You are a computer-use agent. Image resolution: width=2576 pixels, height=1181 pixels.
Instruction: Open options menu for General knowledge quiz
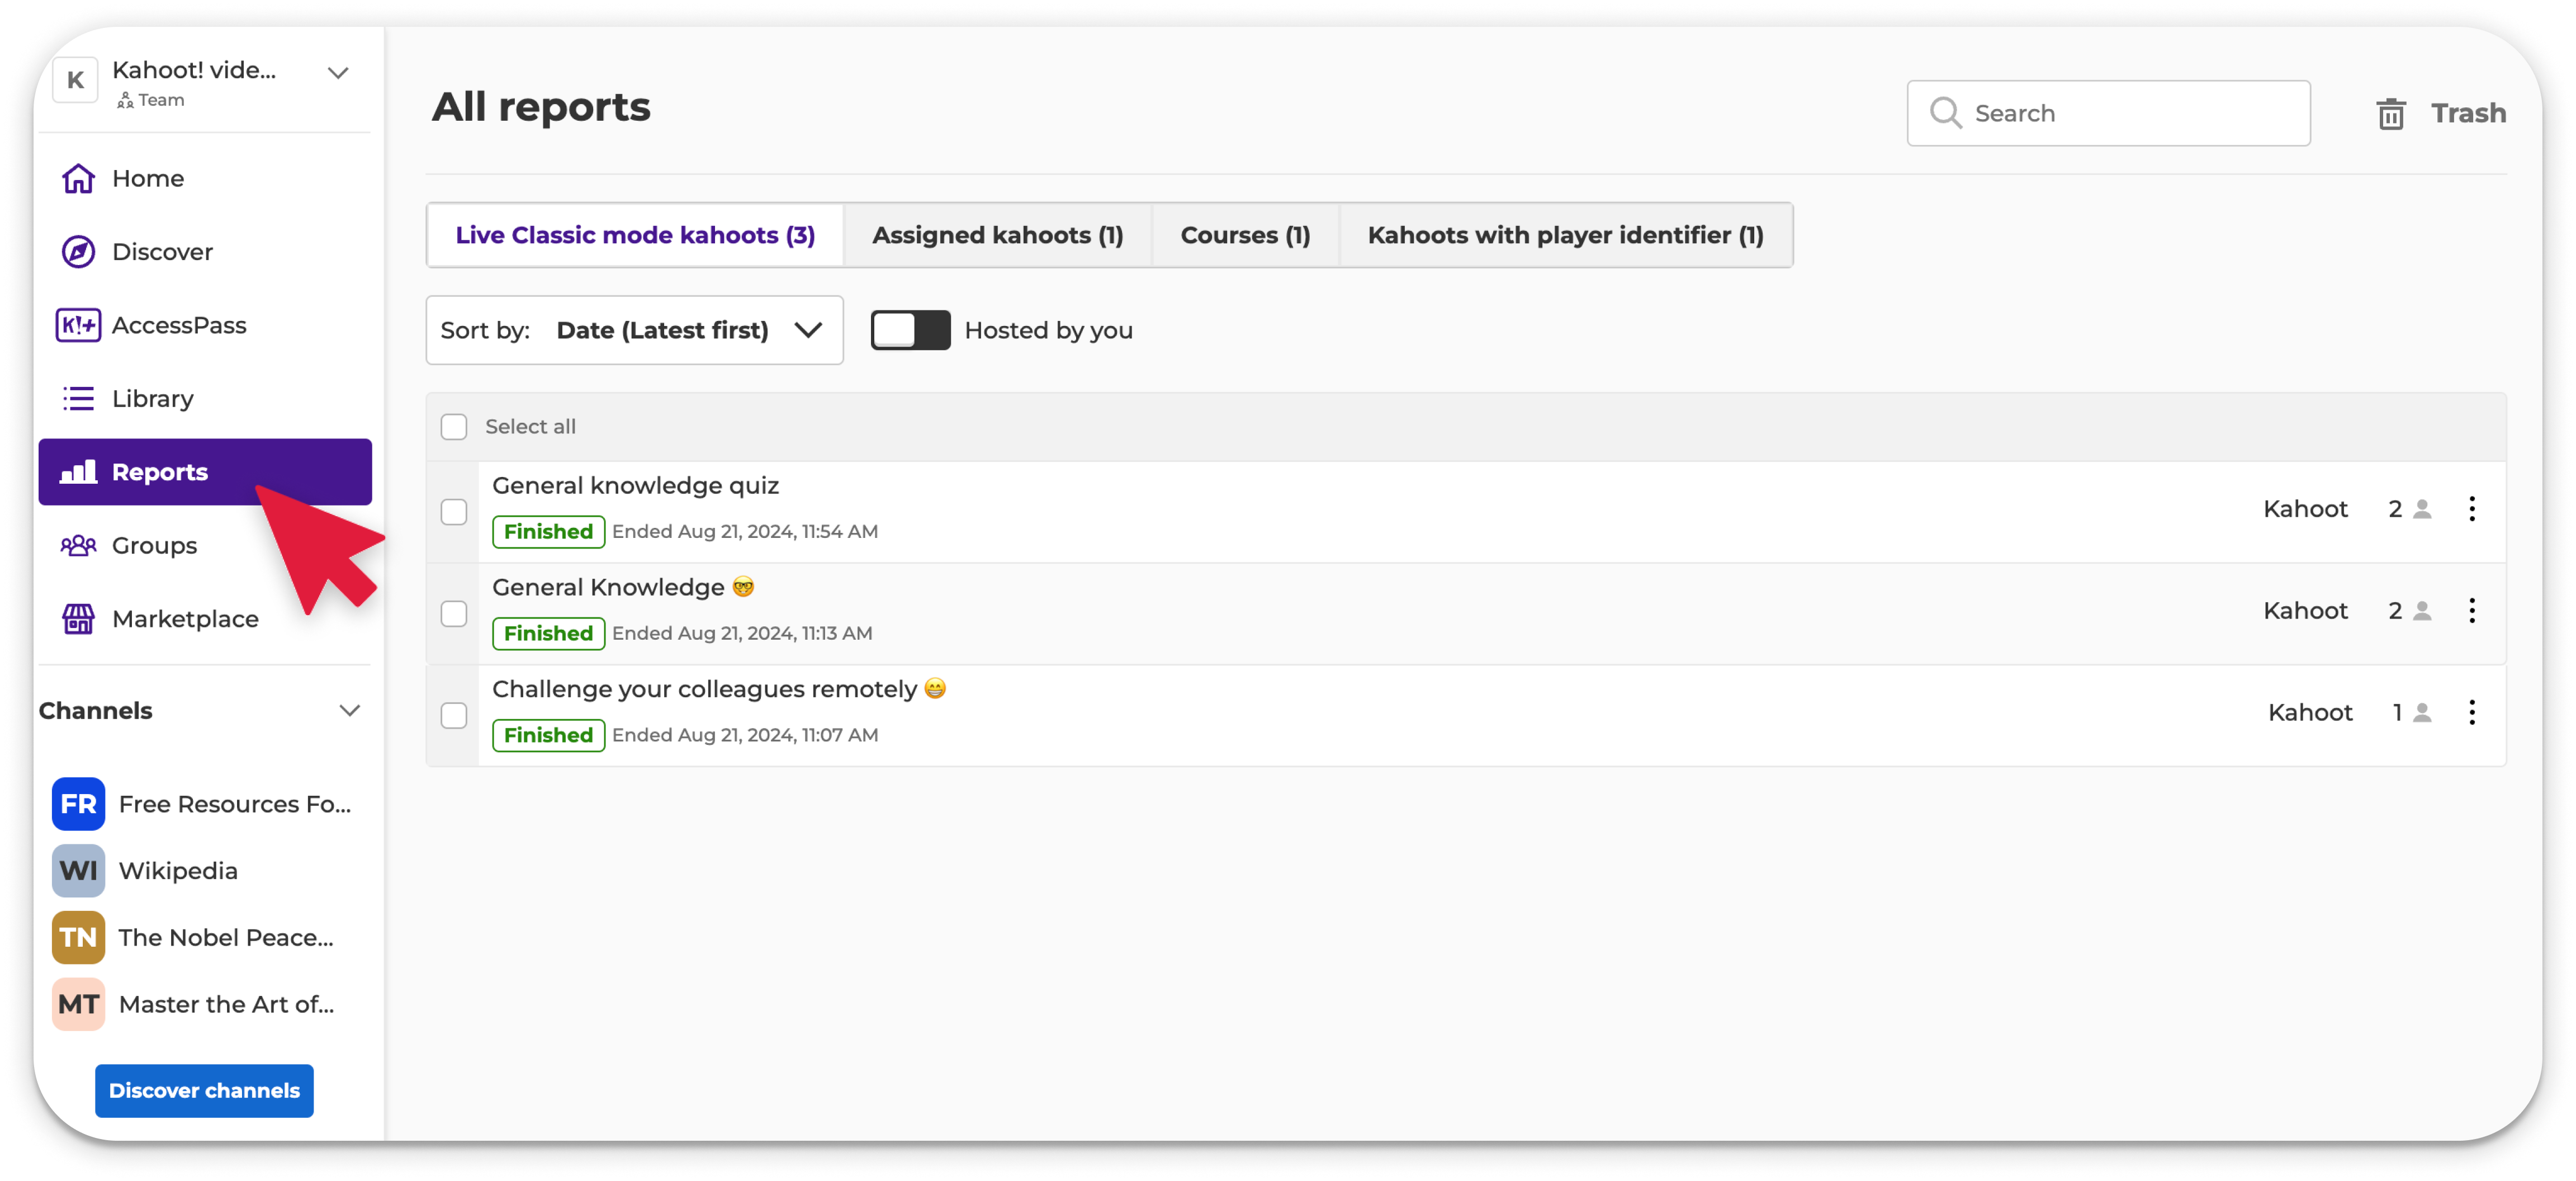[2471, 509]
